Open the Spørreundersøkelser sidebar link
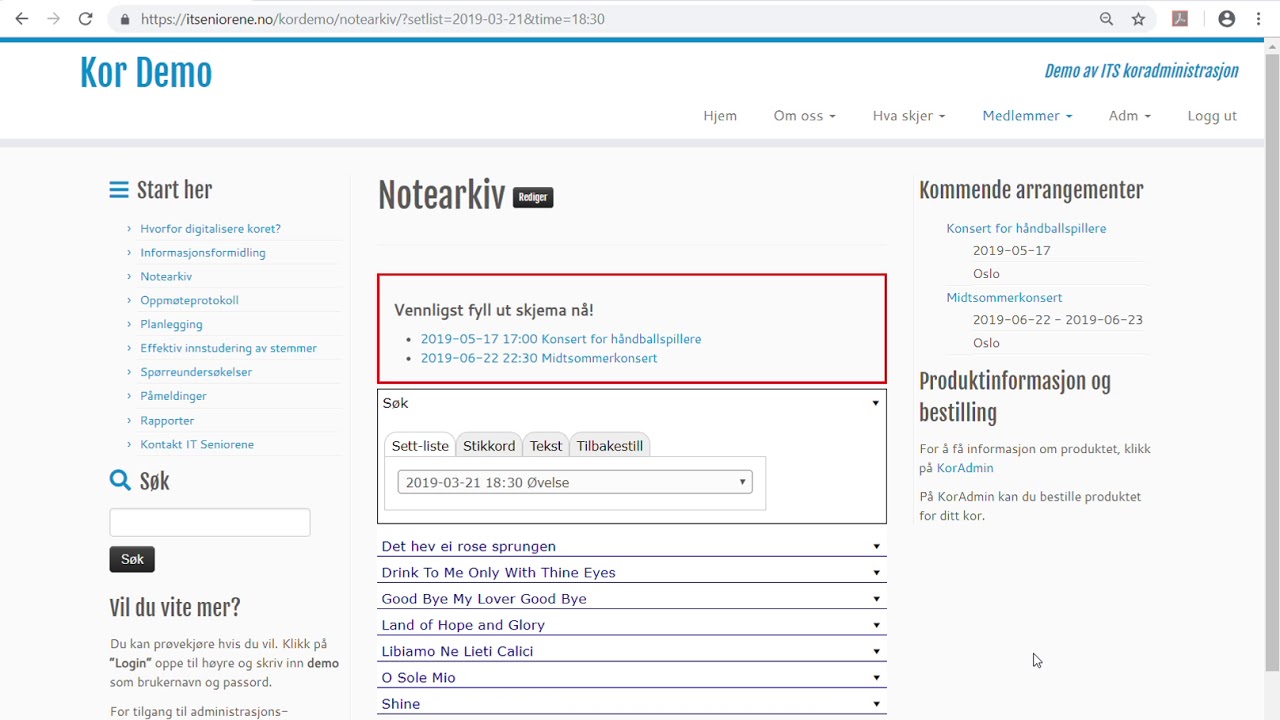This screenshot has height=720, width=1280. tap(196, 373)
